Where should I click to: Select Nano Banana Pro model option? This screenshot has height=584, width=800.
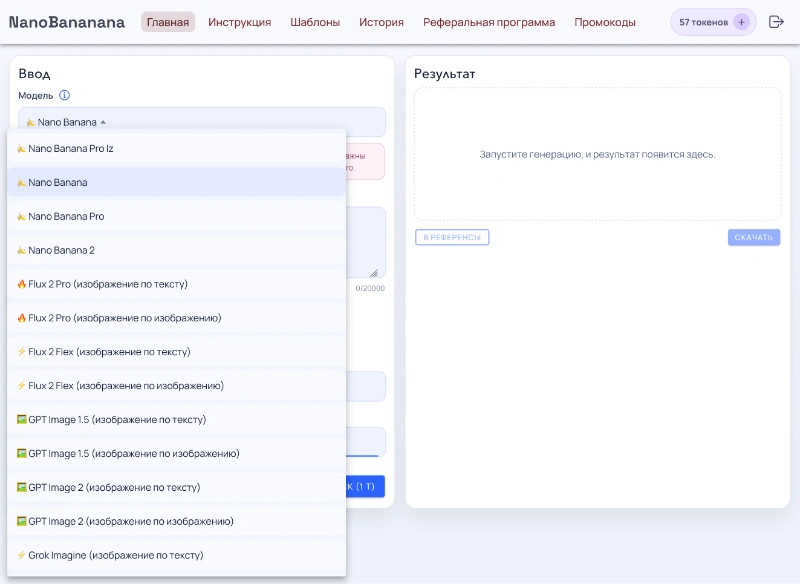(177, 216)
